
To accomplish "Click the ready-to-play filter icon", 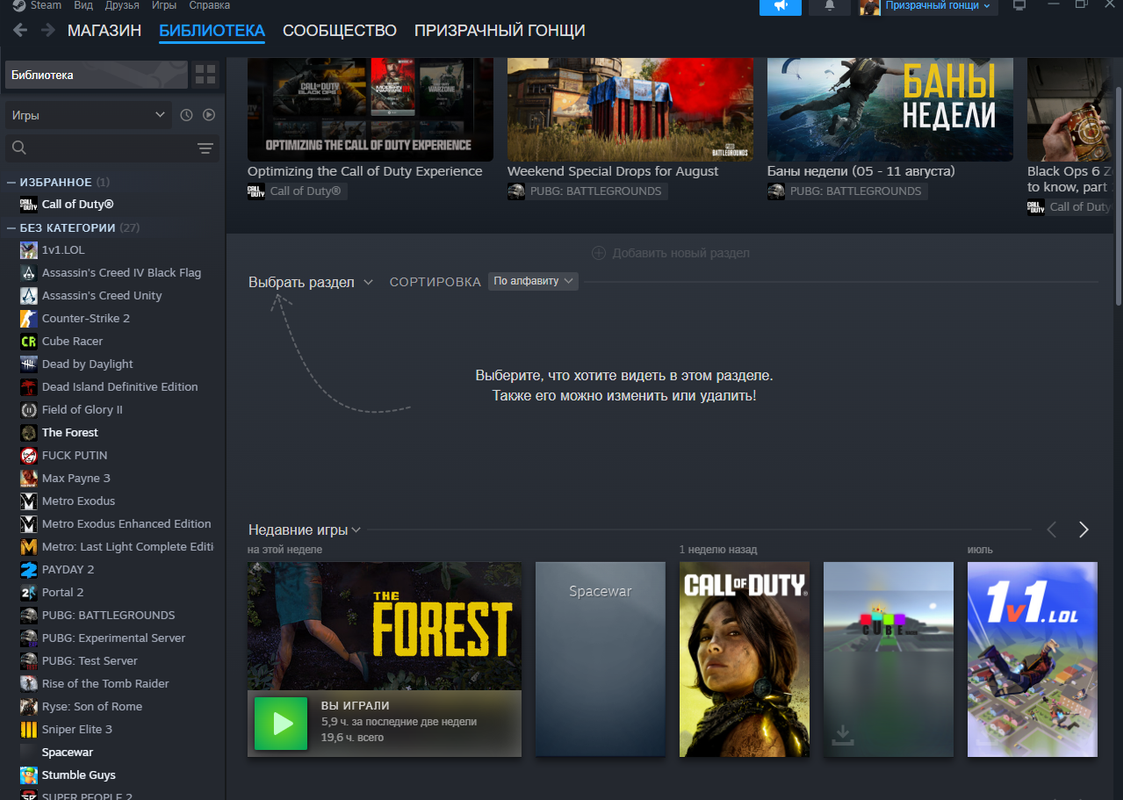I will (x=208, y=115).
